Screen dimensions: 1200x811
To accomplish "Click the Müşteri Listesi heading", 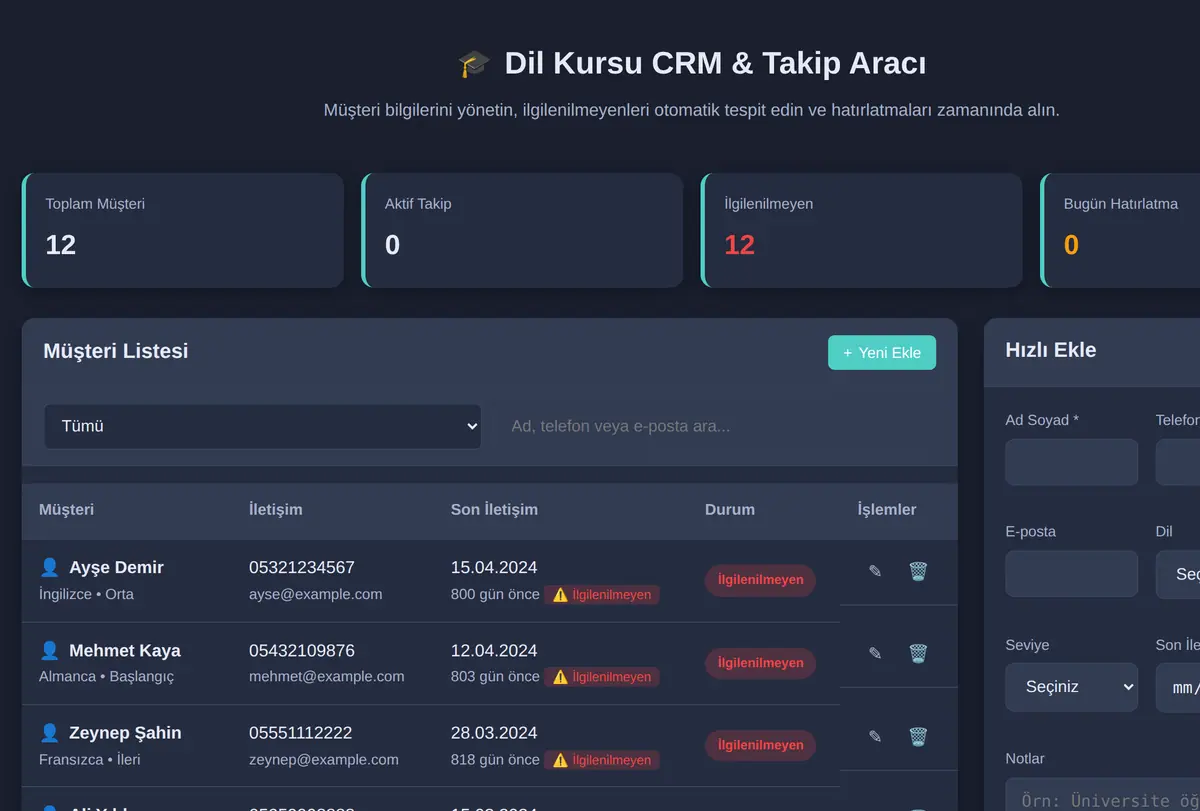I will (x=116, y=351).
